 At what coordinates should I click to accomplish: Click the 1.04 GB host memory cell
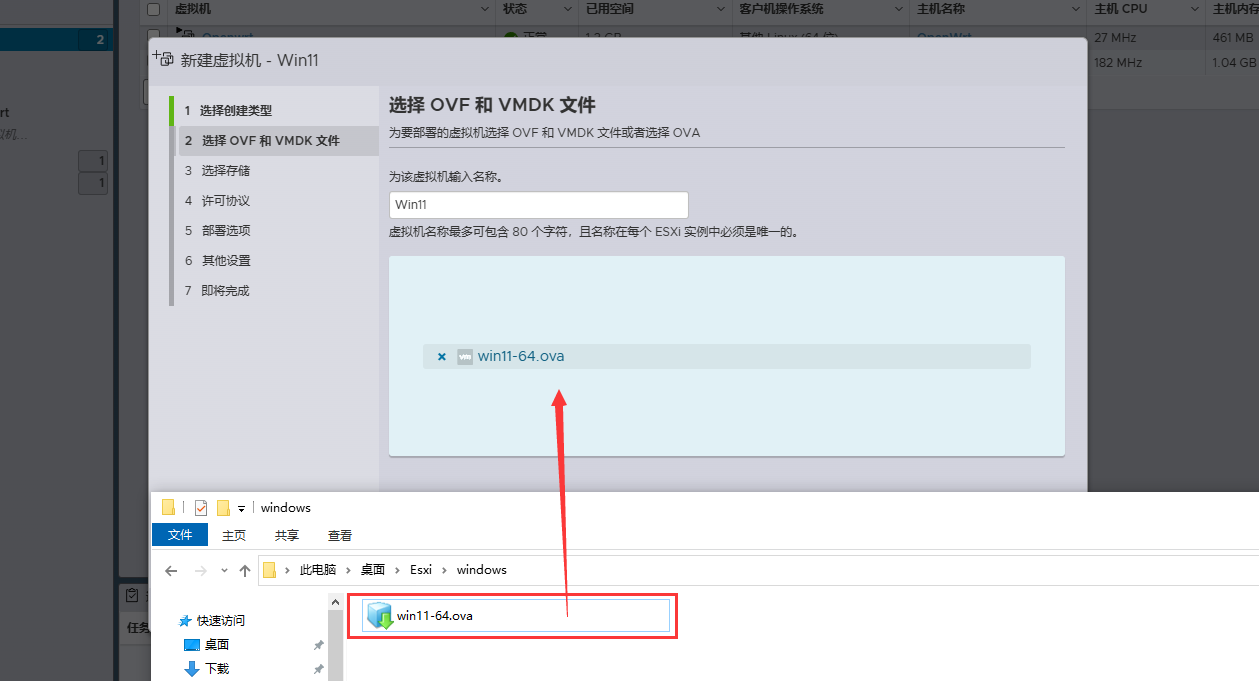click(x=1234, y=62)
